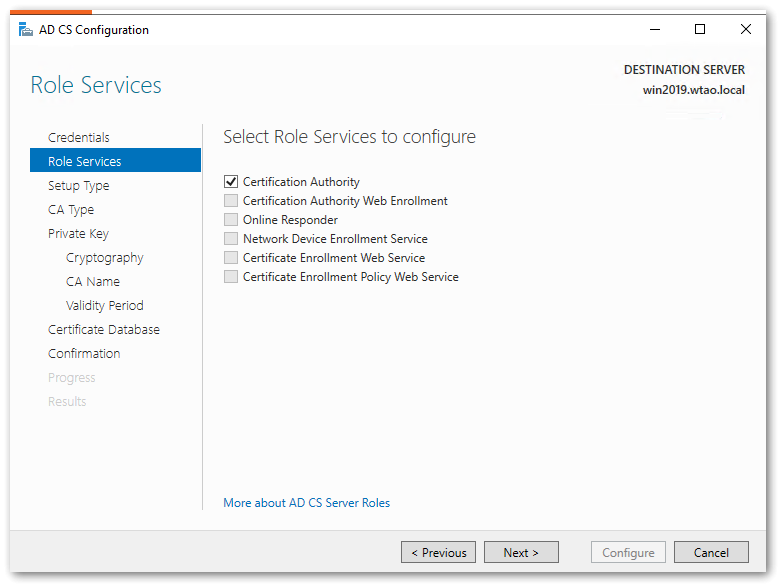This screenshot has height=585, width=779.
Task: Check Certificate Enrollment Web Service option
Action: pyautogui.click(x=231, y=258)
